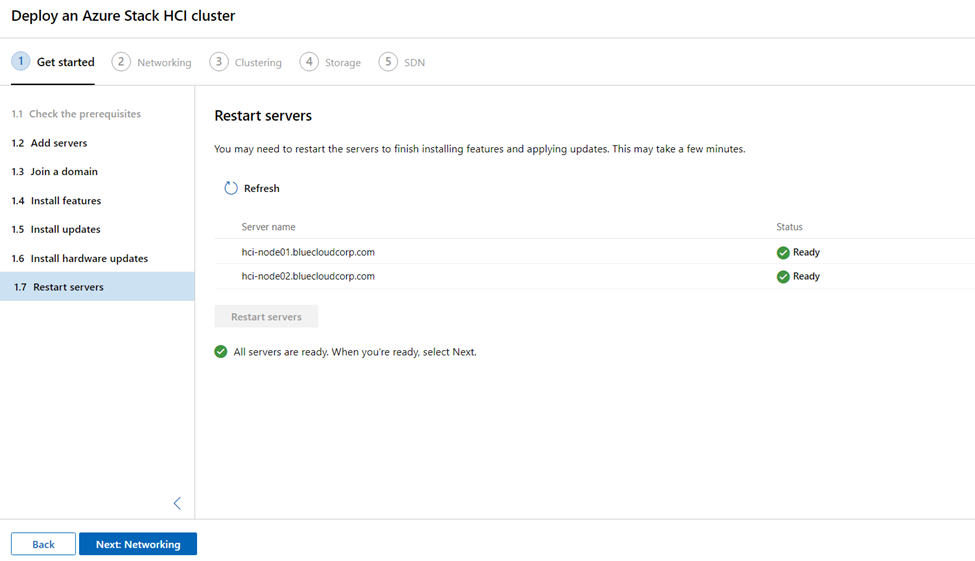Click the step 5 SDN circle icon
Screen dimensions: 975x561
point(388,62)
